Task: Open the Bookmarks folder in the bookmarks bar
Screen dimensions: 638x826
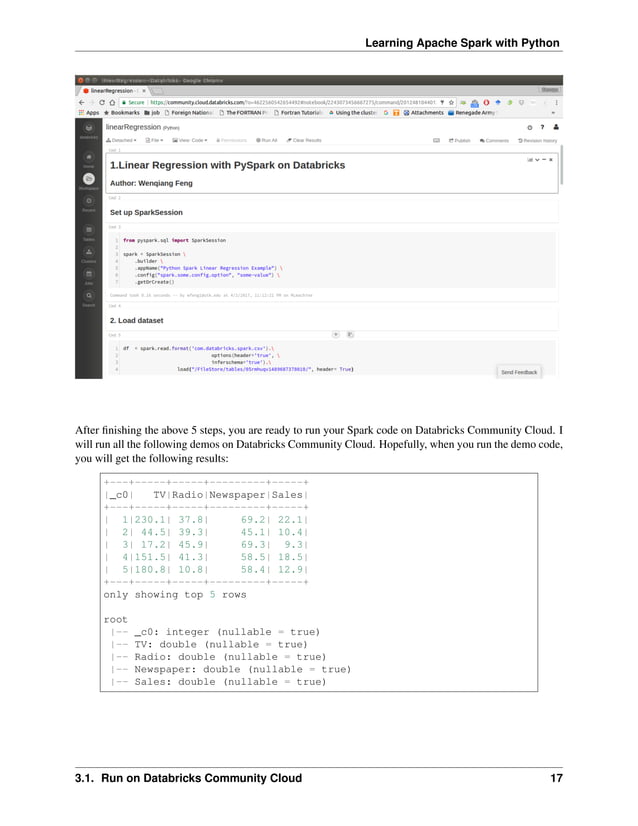Action: point(122,113)
